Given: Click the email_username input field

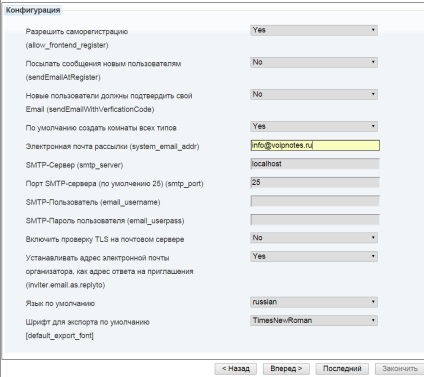Looking at the screenshot, I should click(315, 201).
